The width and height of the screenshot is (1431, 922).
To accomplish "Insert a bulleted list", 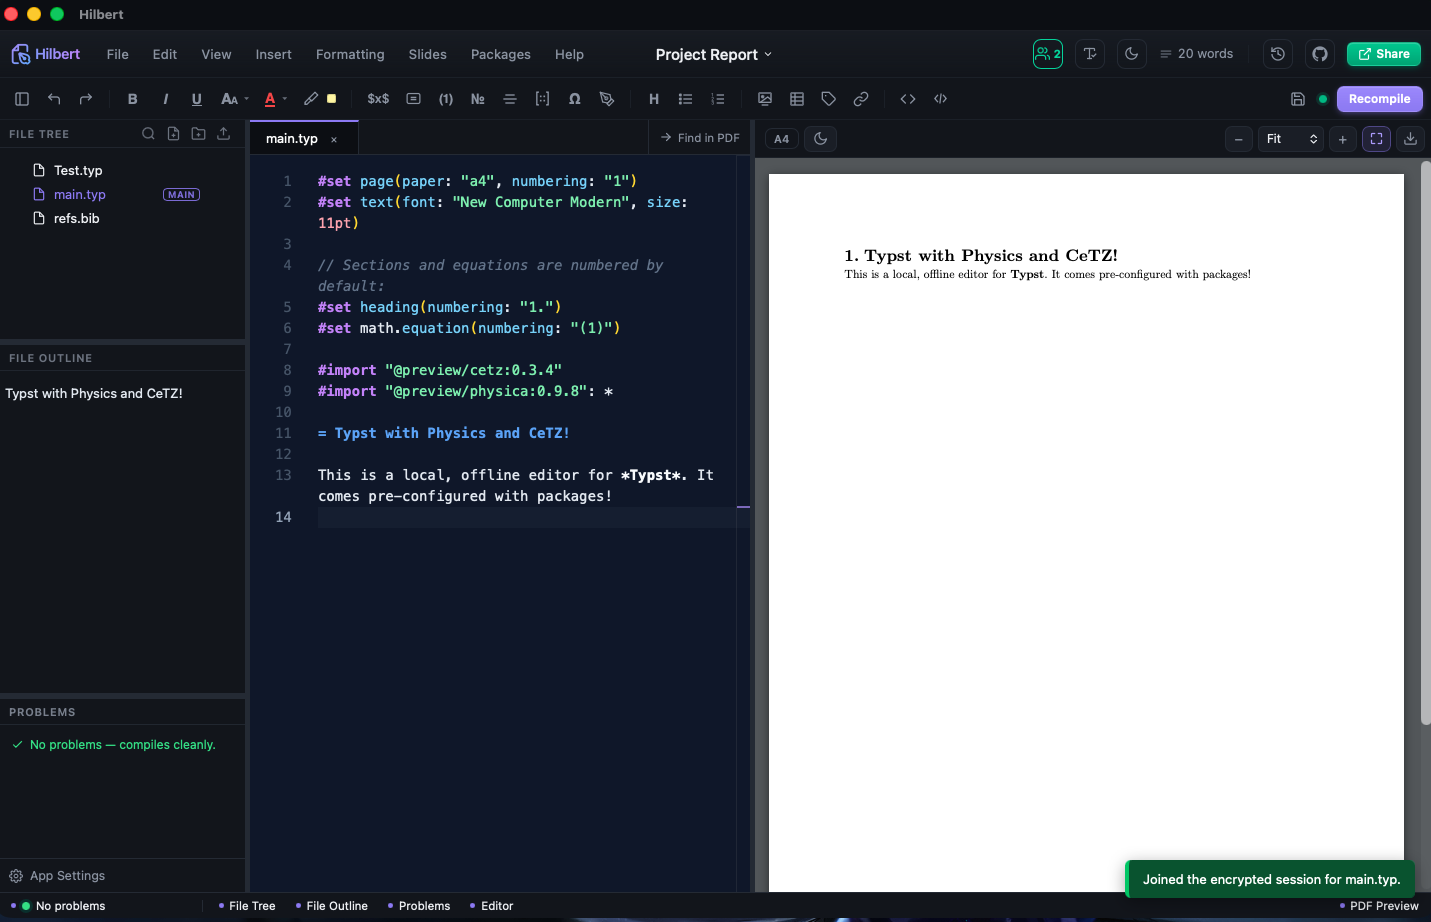I will click(685, 99).
